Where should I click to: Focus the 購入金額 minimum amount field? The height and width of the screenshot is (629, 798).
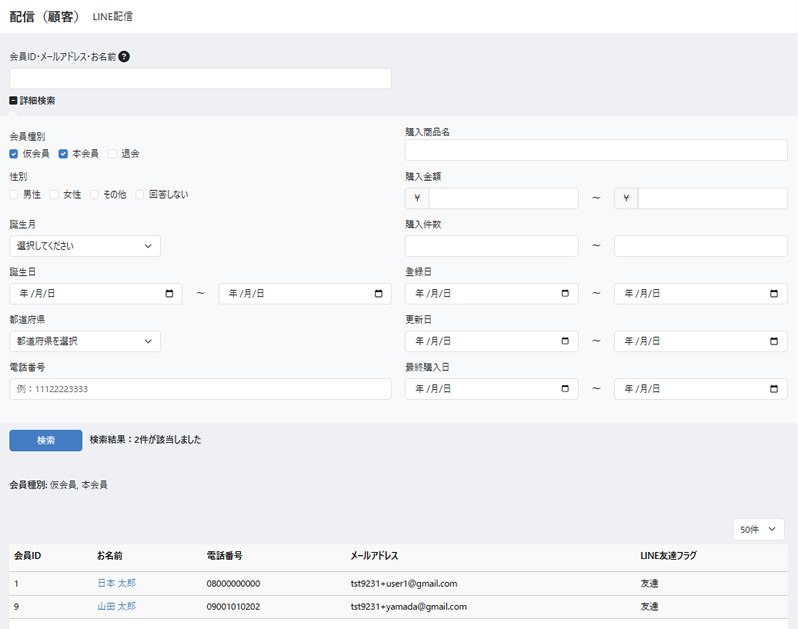click(x=503, y=198)
